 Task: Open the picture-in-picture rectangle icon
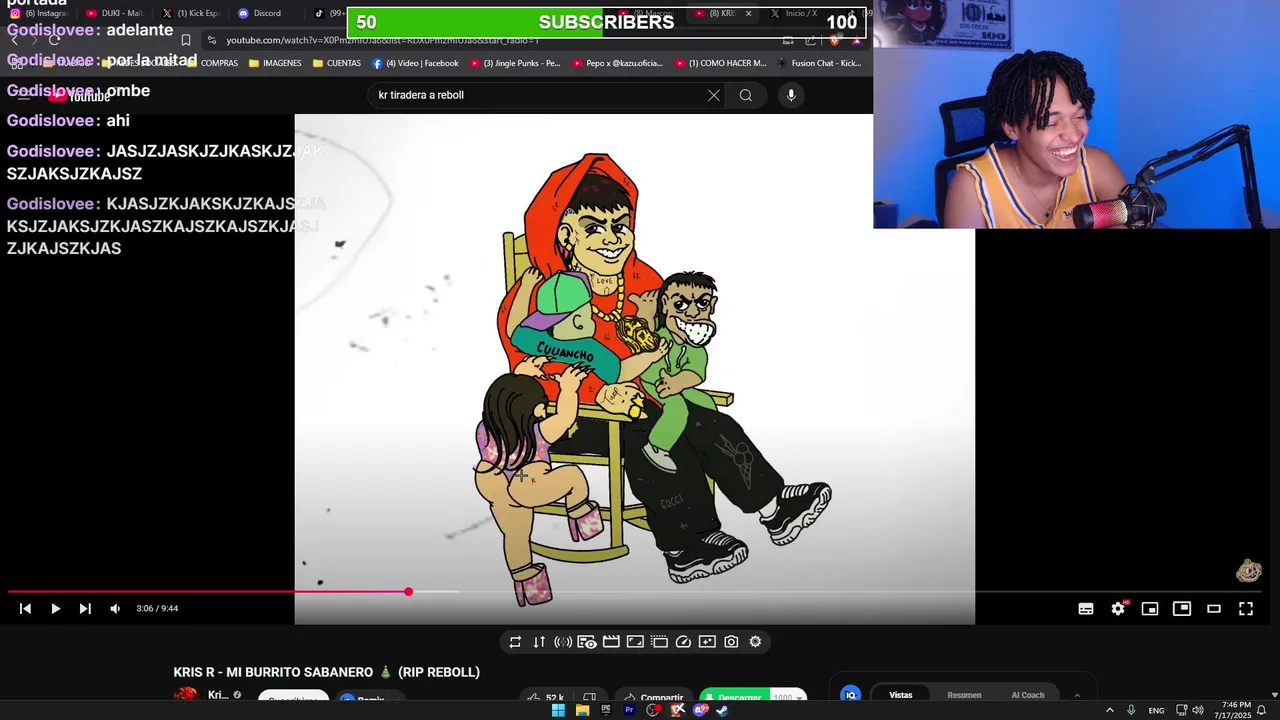pyautogui.click(x=1182, y=608)
